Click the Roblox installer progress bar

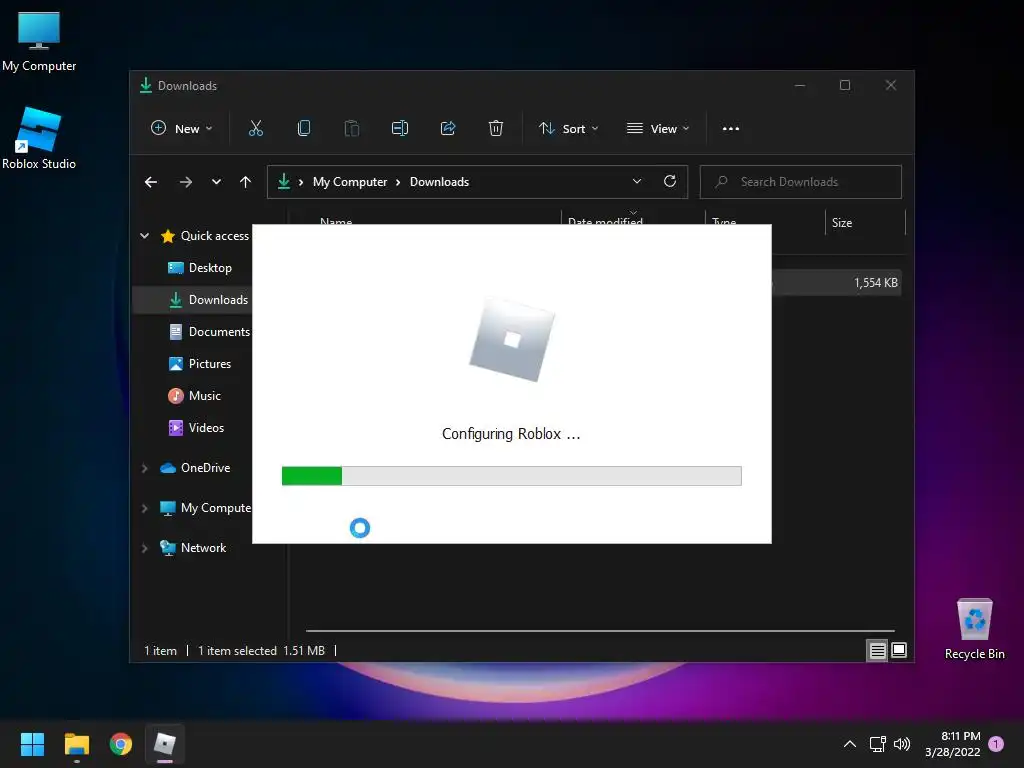pyautogui.click(x=511, y=476)
